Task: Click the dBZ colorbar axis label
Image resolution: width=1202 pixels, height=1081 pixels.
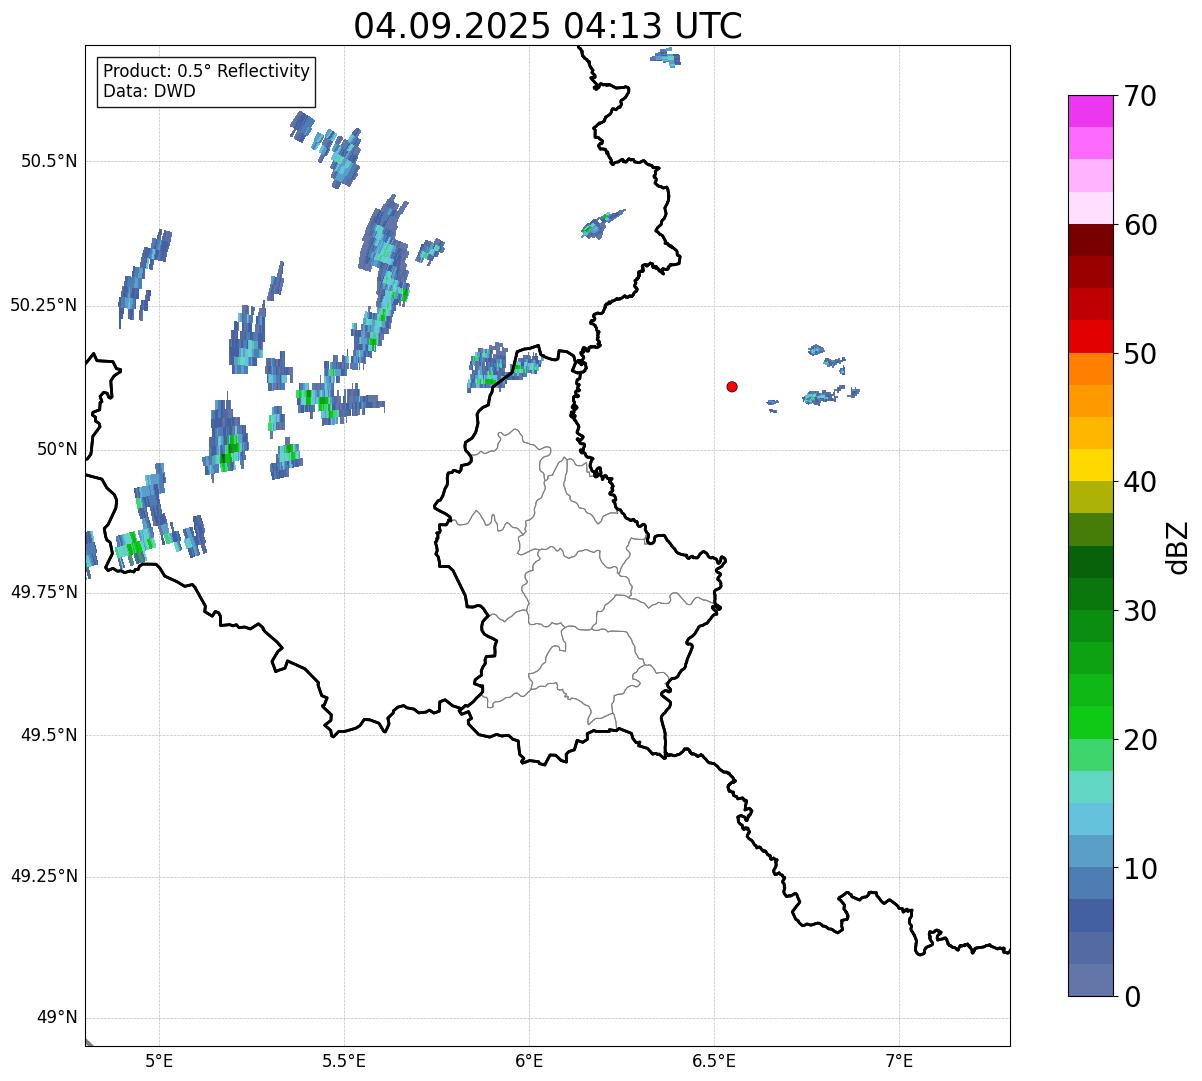Action: [1178, 547]
